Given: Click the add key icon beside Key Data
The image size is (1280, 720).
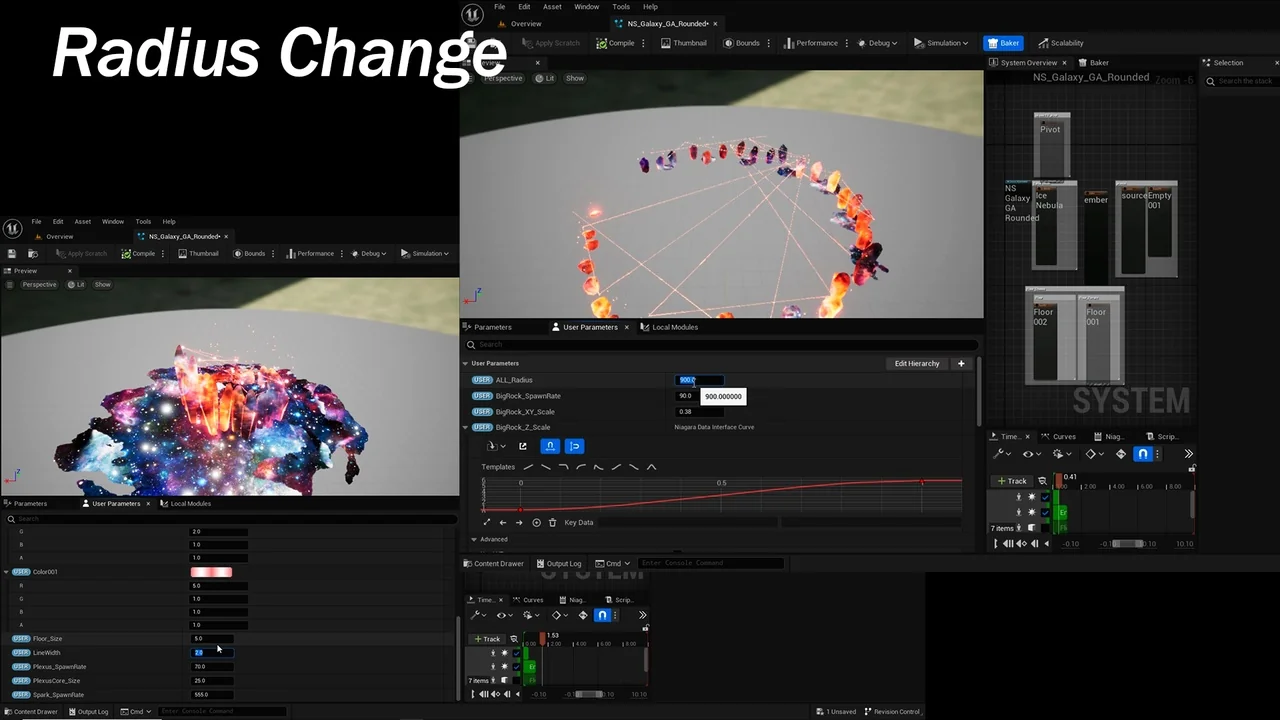Looking at the screenshot, I should coord(536,522).
